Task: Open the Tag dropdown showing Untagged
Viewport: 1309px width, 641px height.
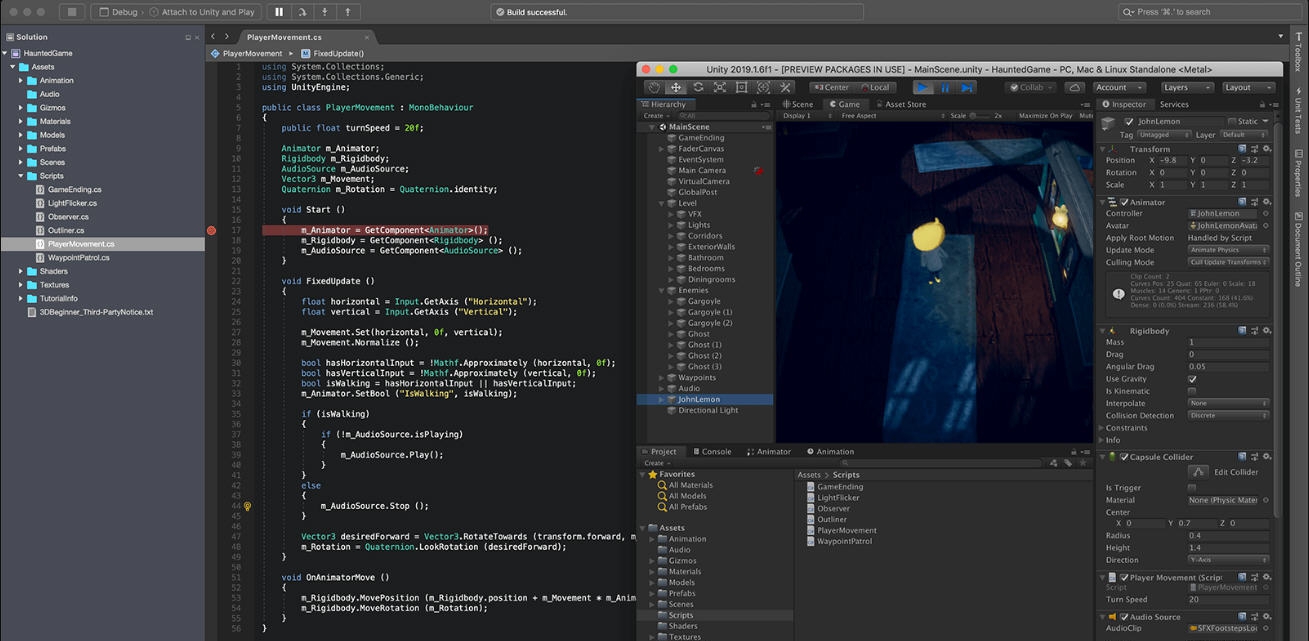Action: [1162, 134]
